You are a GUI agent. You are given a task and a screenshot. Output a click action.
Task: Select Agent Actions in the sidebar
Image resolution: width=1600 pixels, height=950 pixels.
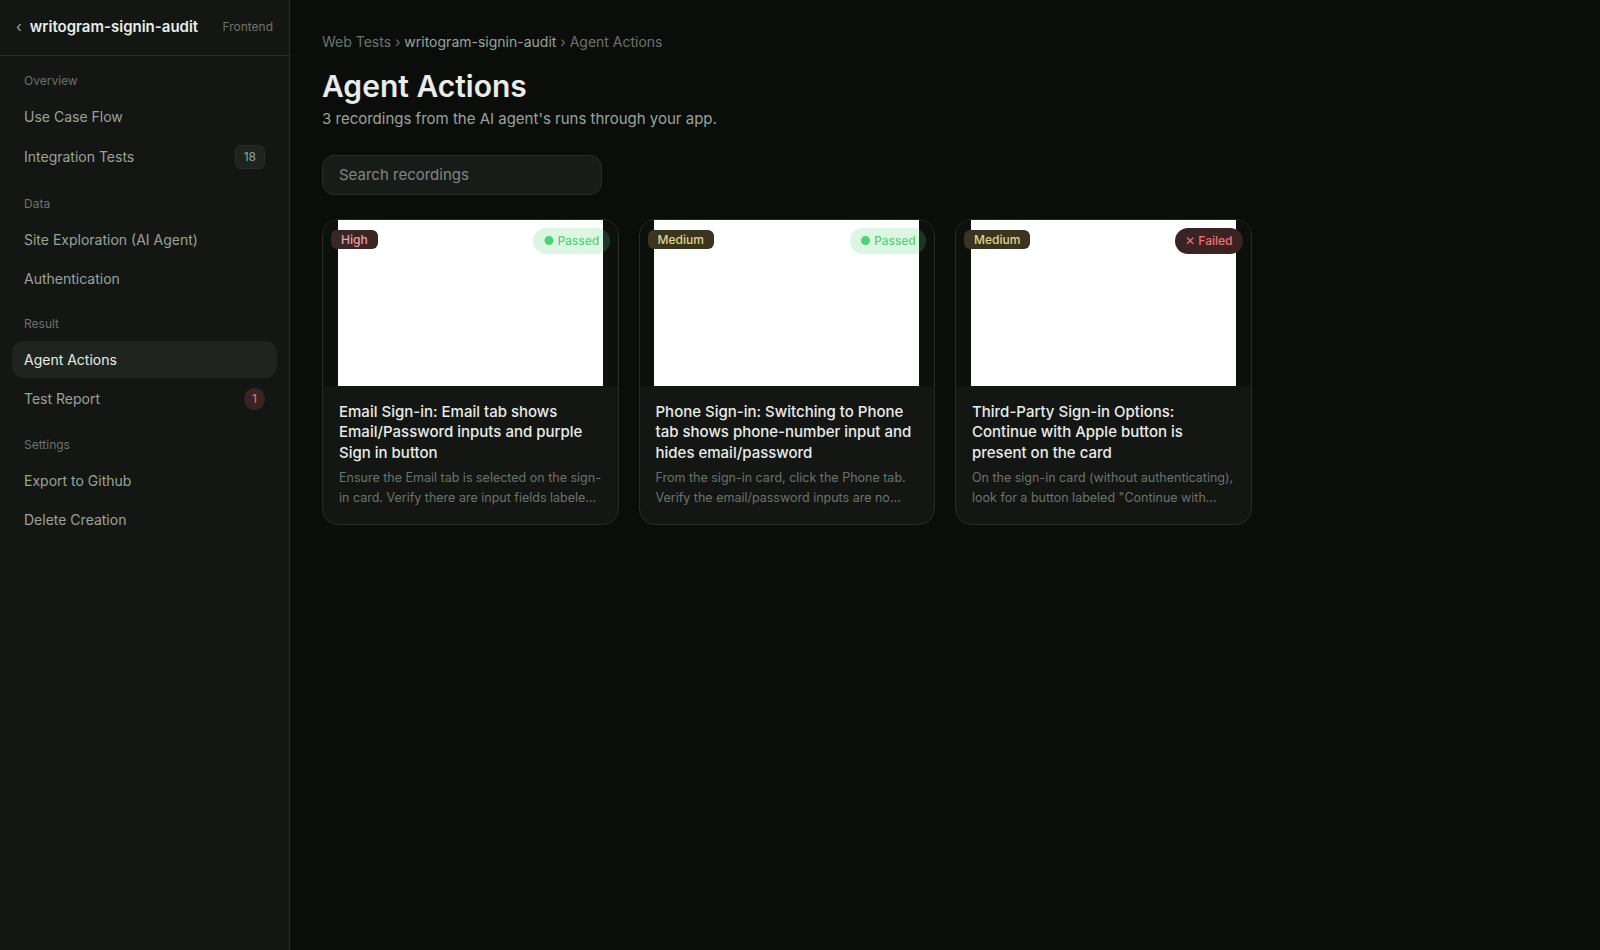[144, 360]
